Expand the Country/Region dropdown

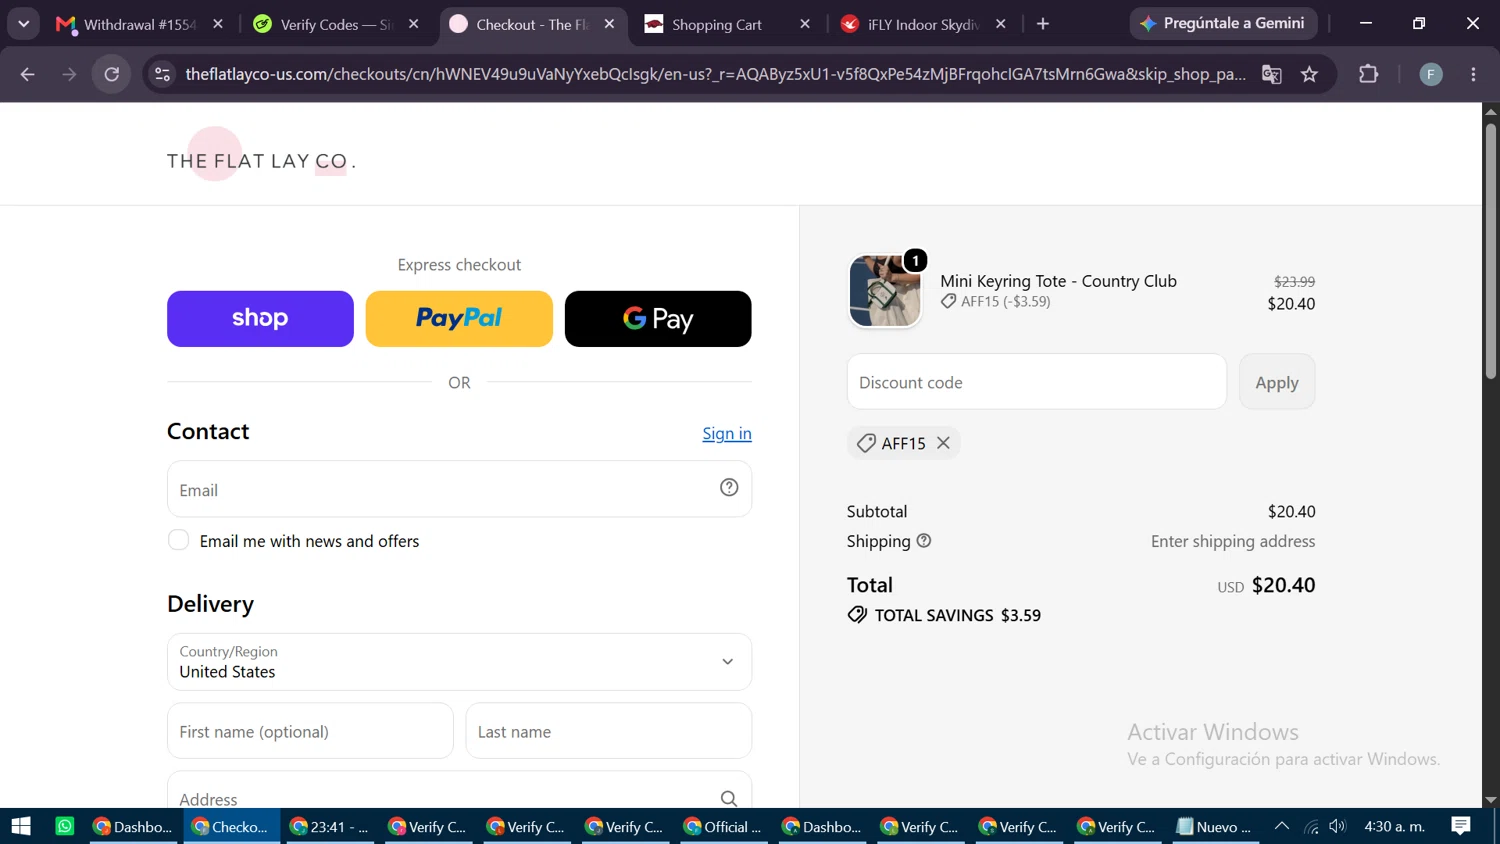click(x=459, y=662)
